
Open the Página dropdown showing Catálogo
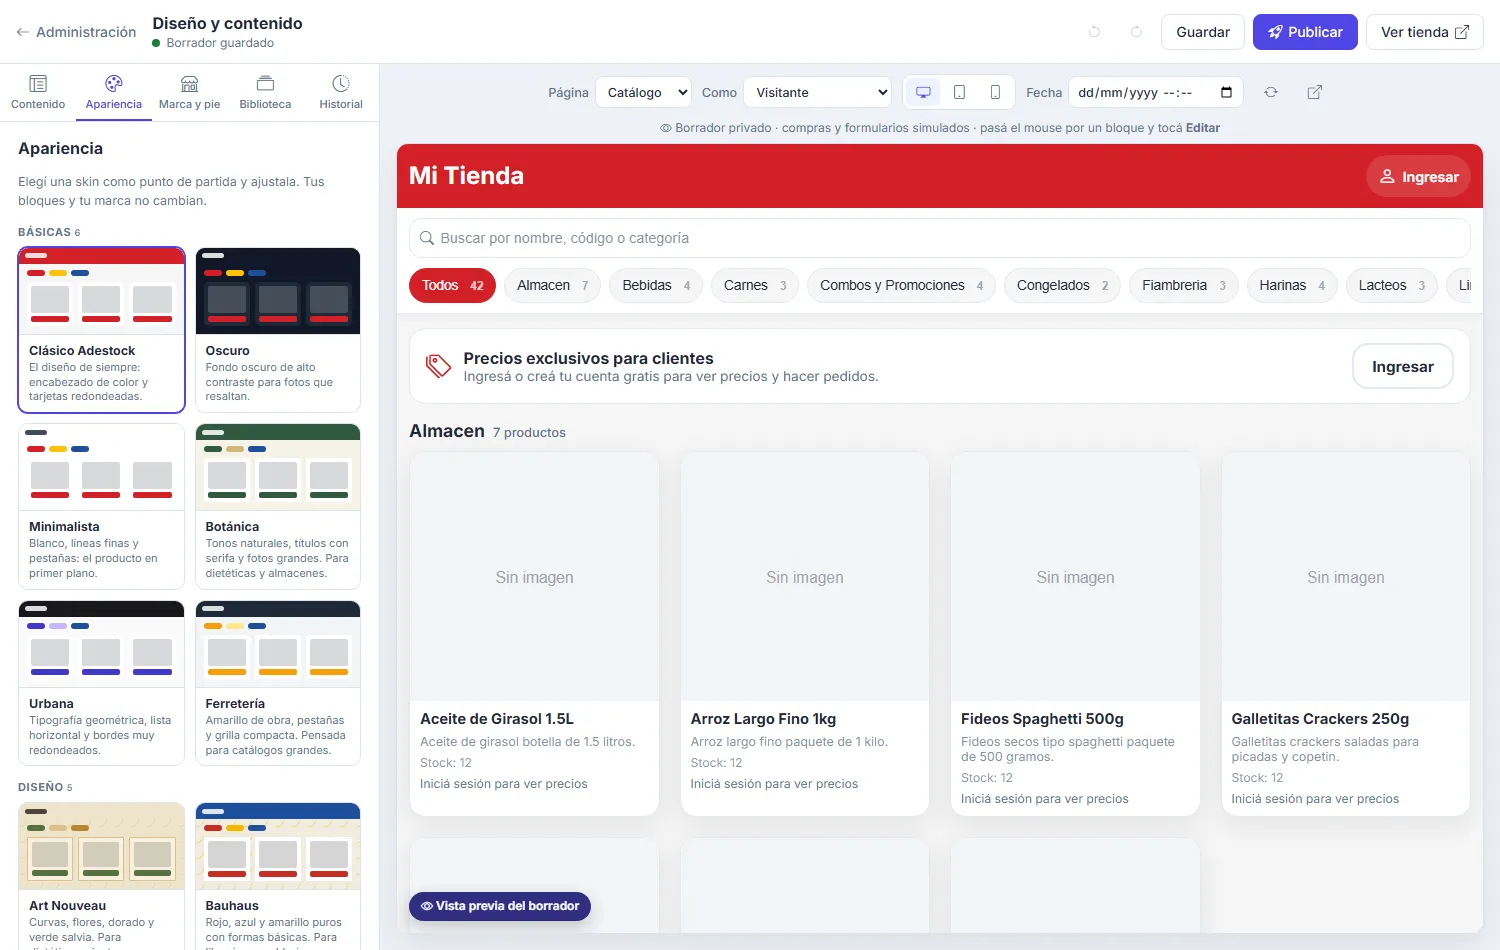tap(643, 92)
